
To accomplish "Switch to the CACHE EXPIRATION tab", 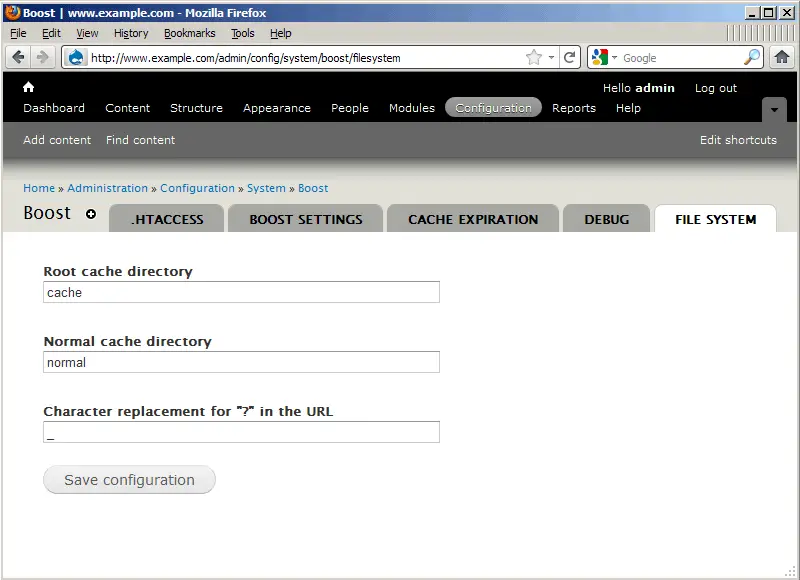I will [473, 219].
